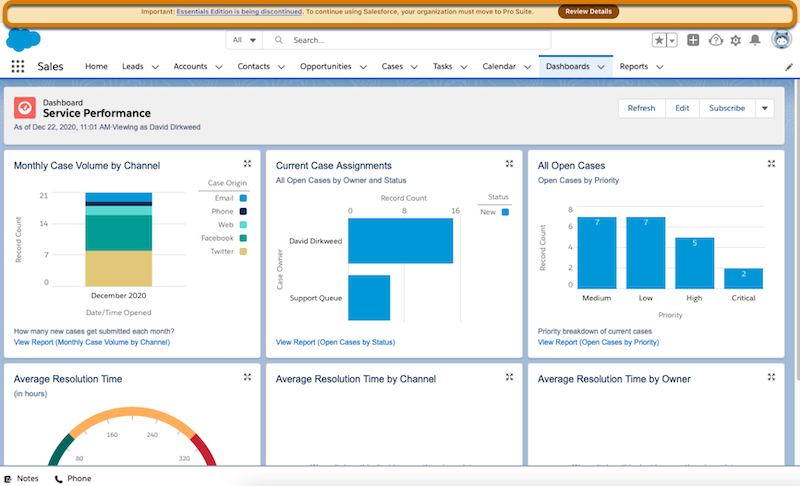This screenshot has width=800, height=486.
Task: Open the Leads tab
Action: pyautogui.click(x=133, y=66)
